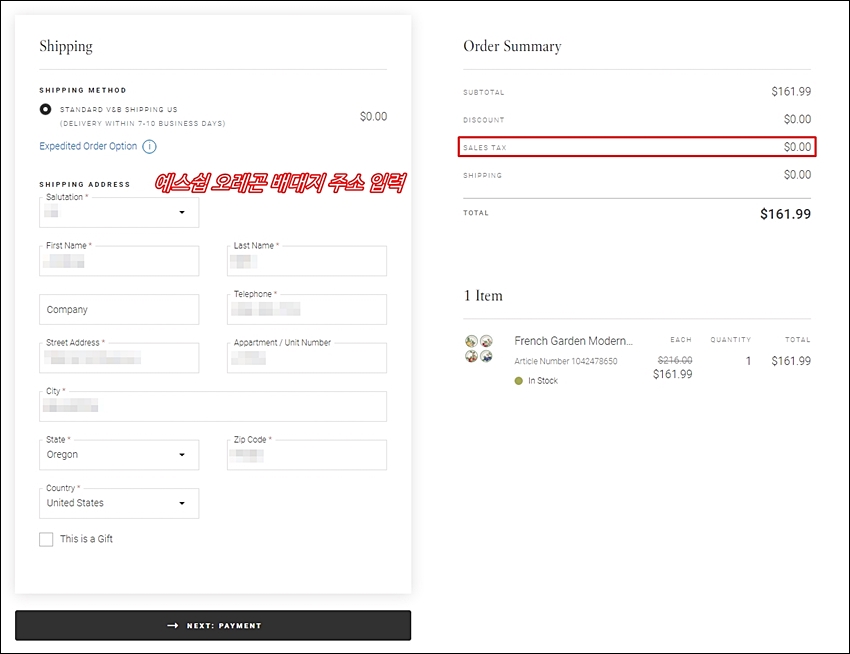The width and height of the screenshot is (850, 654).
Task: Click the 1 Item heading
Action: (483, 296)
